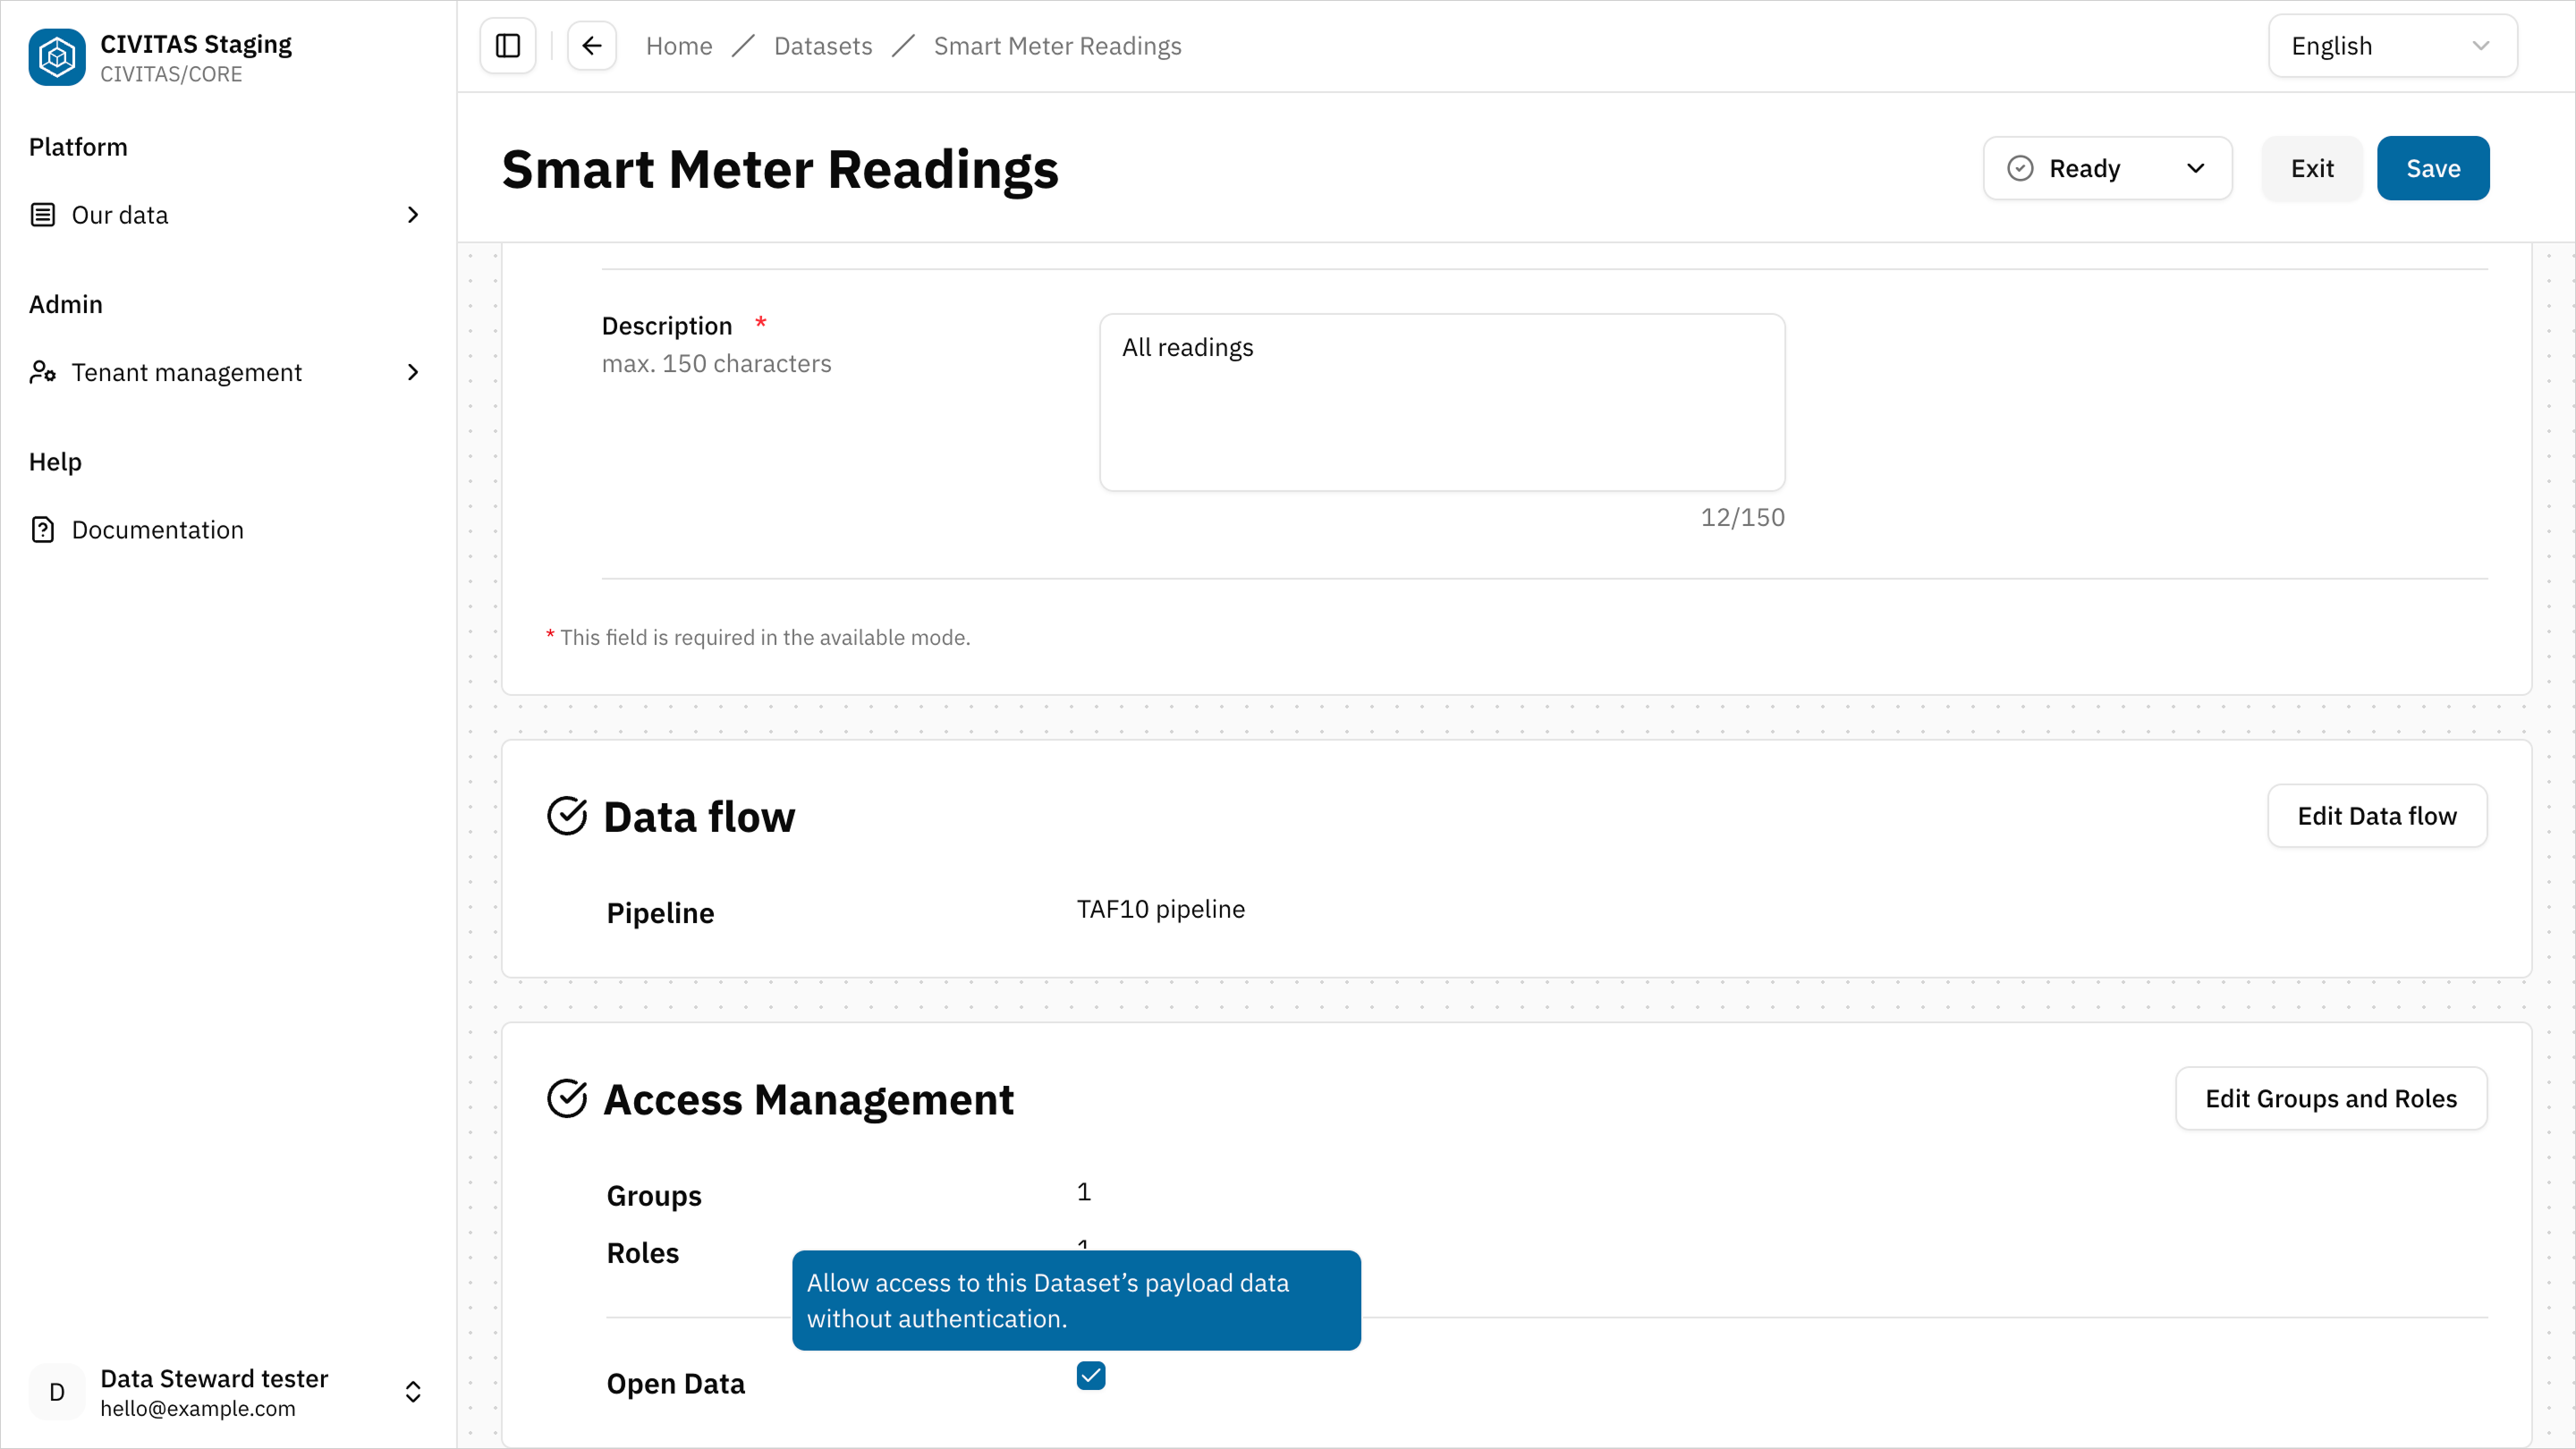Expand the Ready status dropdown
This screenshot has height=1449, width=2576.
[2195, 168]
